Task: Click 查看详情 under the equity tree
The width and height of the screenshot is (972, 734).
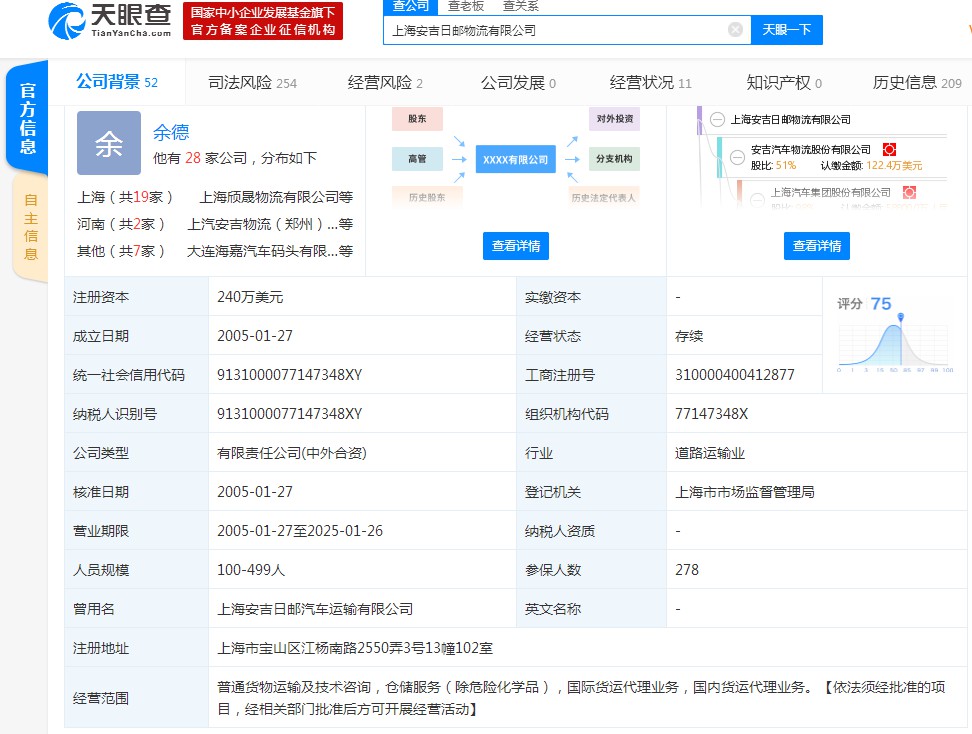Action: point(816,246)
